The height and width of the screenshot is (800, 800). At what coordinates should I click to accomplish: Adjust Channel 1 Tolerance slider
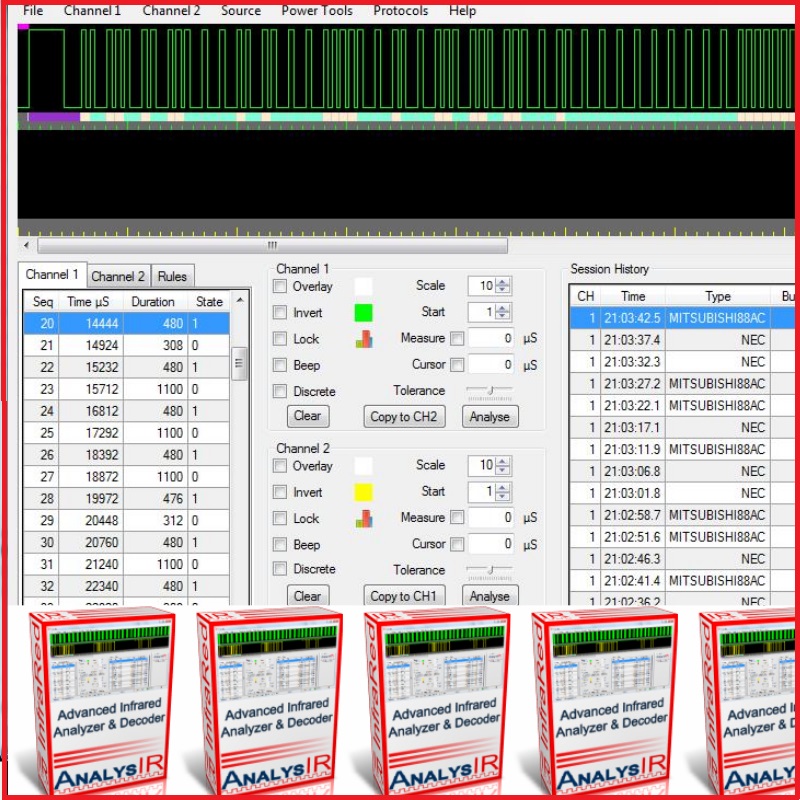pyautogui.click(x=490, y=391)
